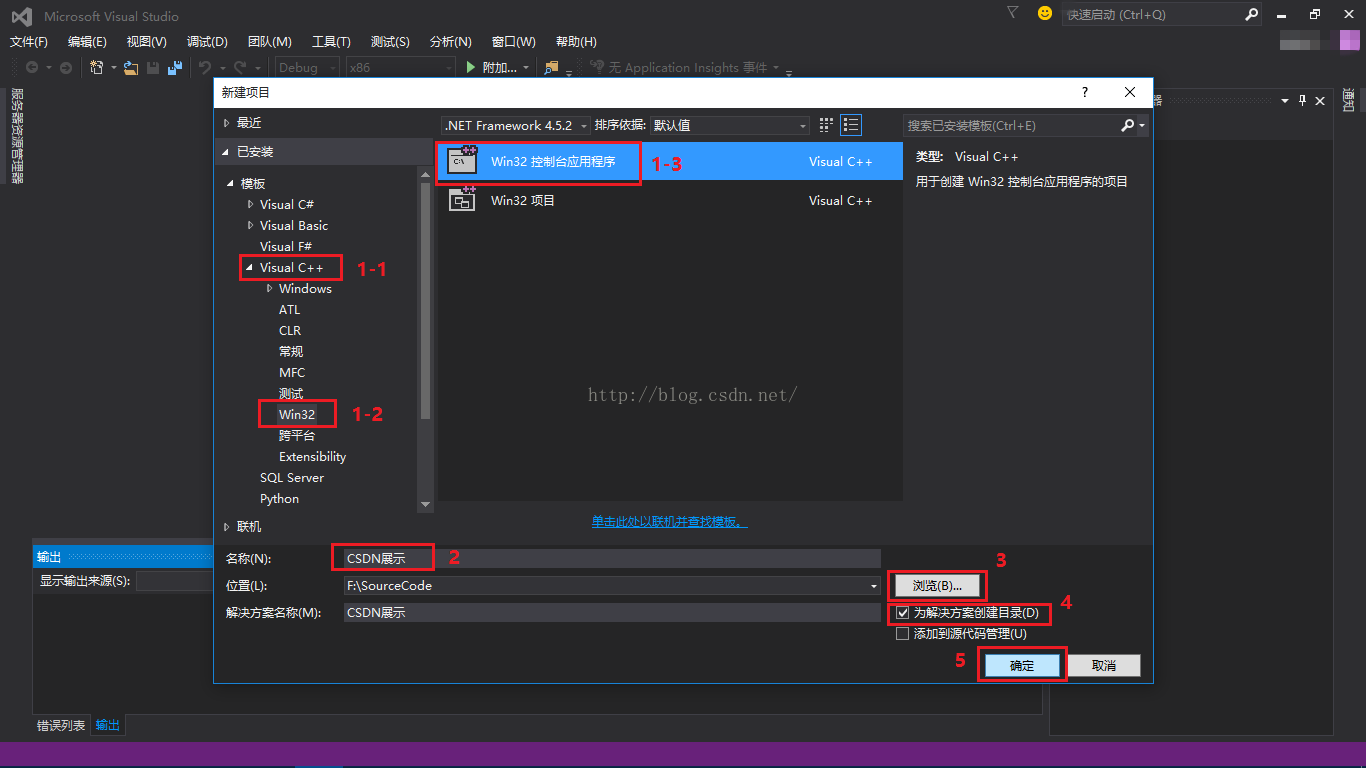This screenshot has width=1366, height=768.
Task: Open the 调试(D) menu
Action: [x=207, y=41]
